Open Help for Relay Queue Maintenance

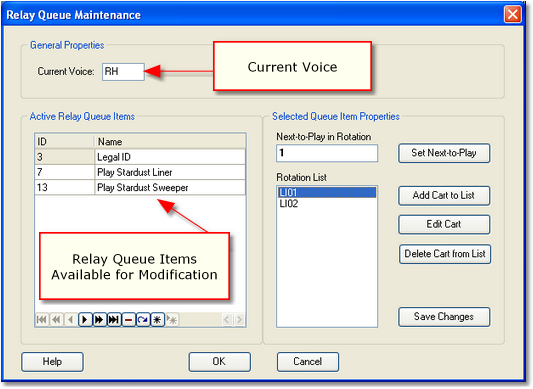click(x=52, y=362)
